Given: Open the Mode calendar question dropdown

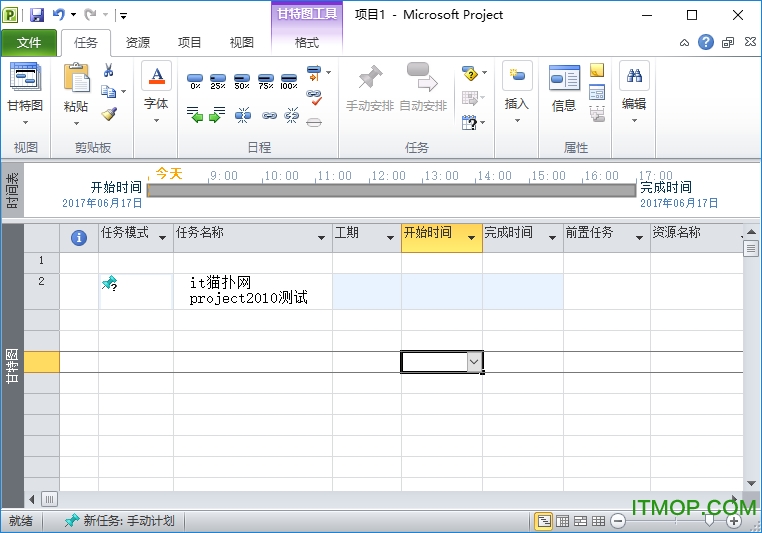Looking at the screenshot, I should [x=473, y=122].
